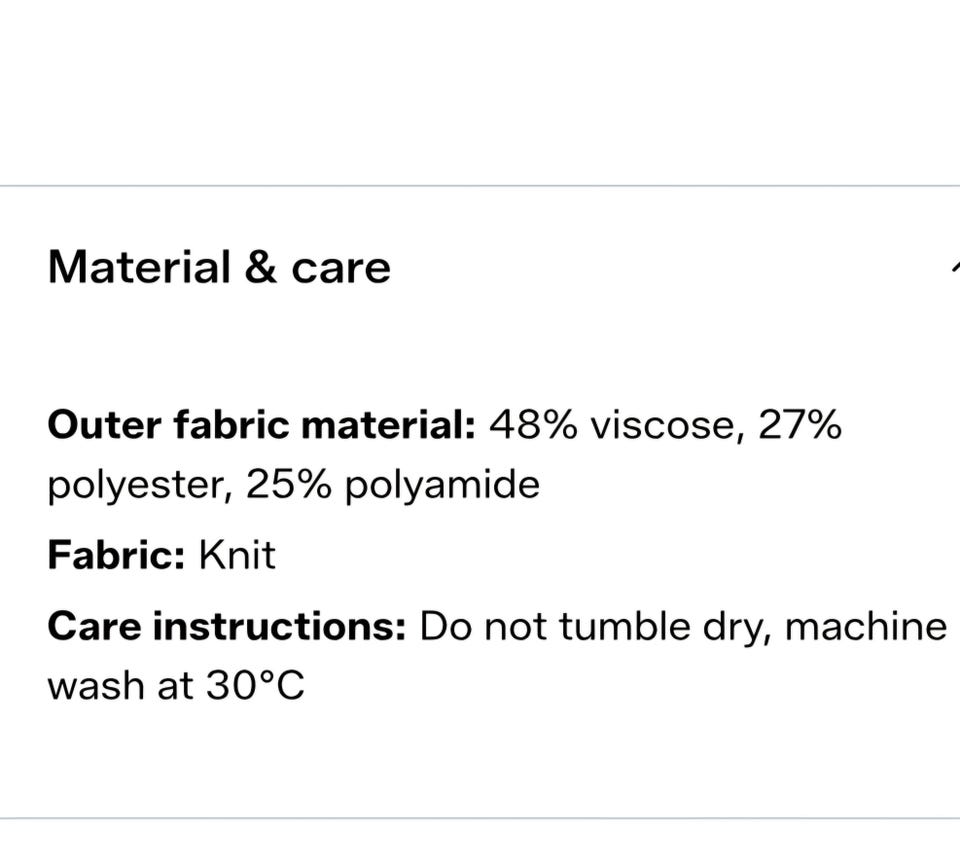Click the 'wash at 30°C' text
The width and height of the screenshot is (960, 868).
point(176,686)
